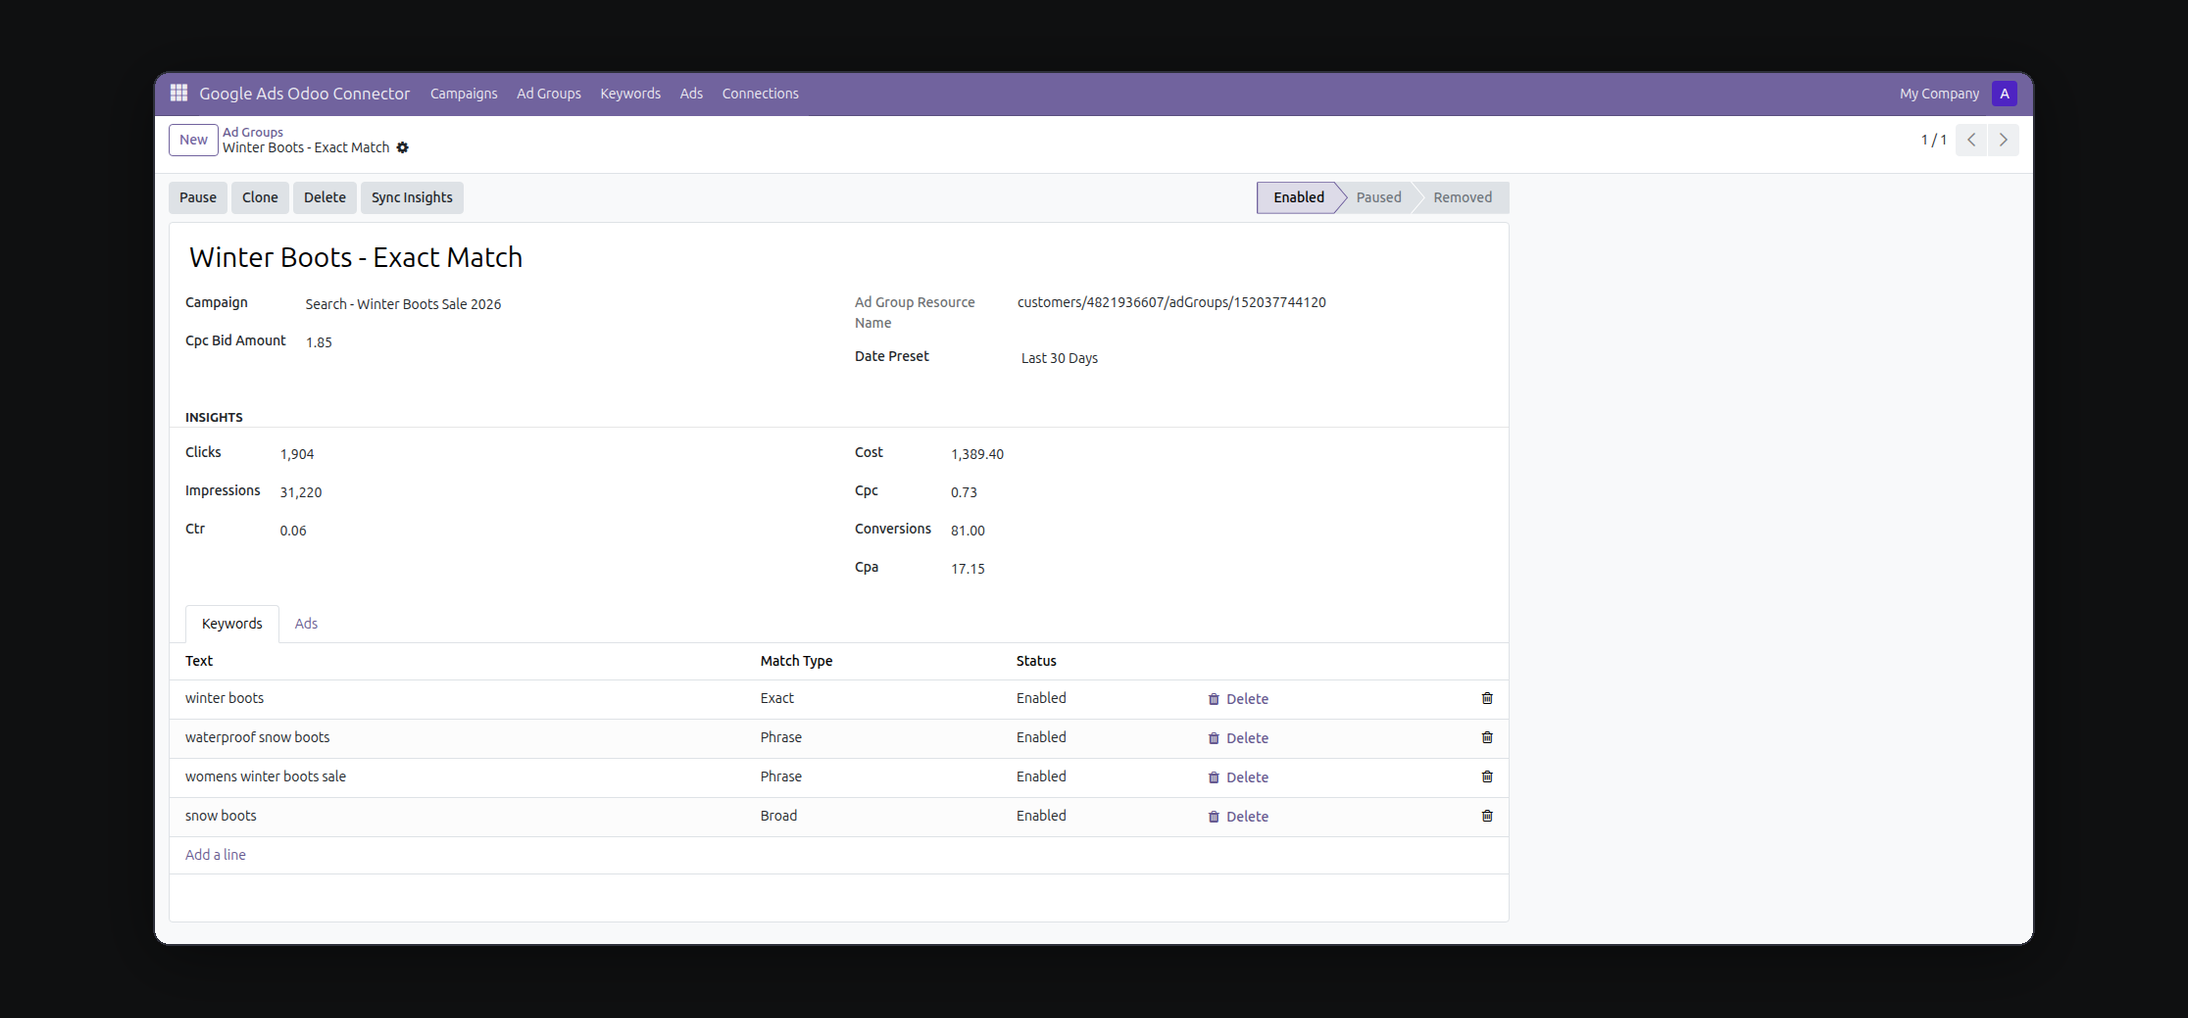Open the Campaign field Search - Winter Boots Sale 2026
The width and height of the screenshot is (2188, 1018).
(403, 304)
